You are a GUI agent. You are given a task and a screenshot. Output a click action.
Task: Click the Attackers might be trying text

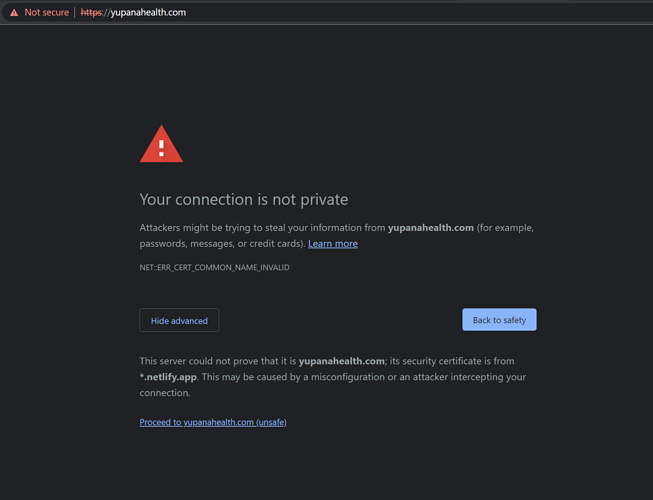pyautogui.click(x=195, y=228)
